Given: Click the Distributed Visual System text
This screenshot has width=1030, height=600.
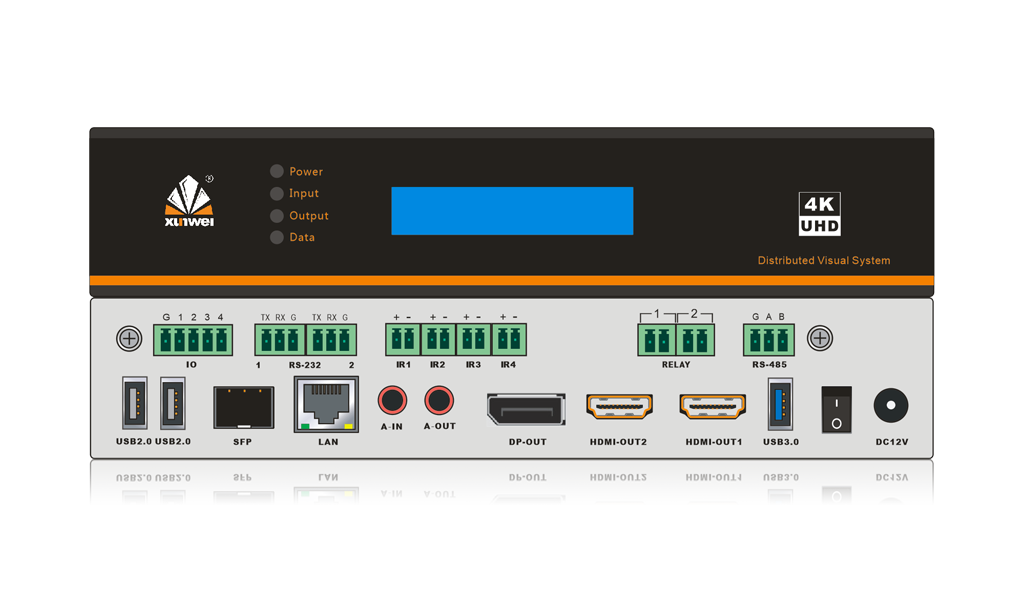Looking at the screenshot, I should tap(823, 261).
